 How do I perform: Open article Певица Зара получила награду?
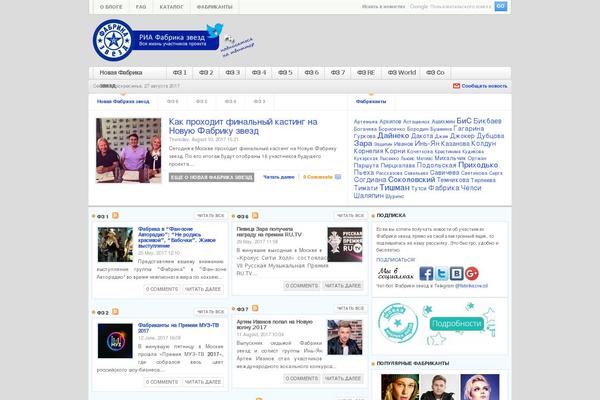pos(269,232)
